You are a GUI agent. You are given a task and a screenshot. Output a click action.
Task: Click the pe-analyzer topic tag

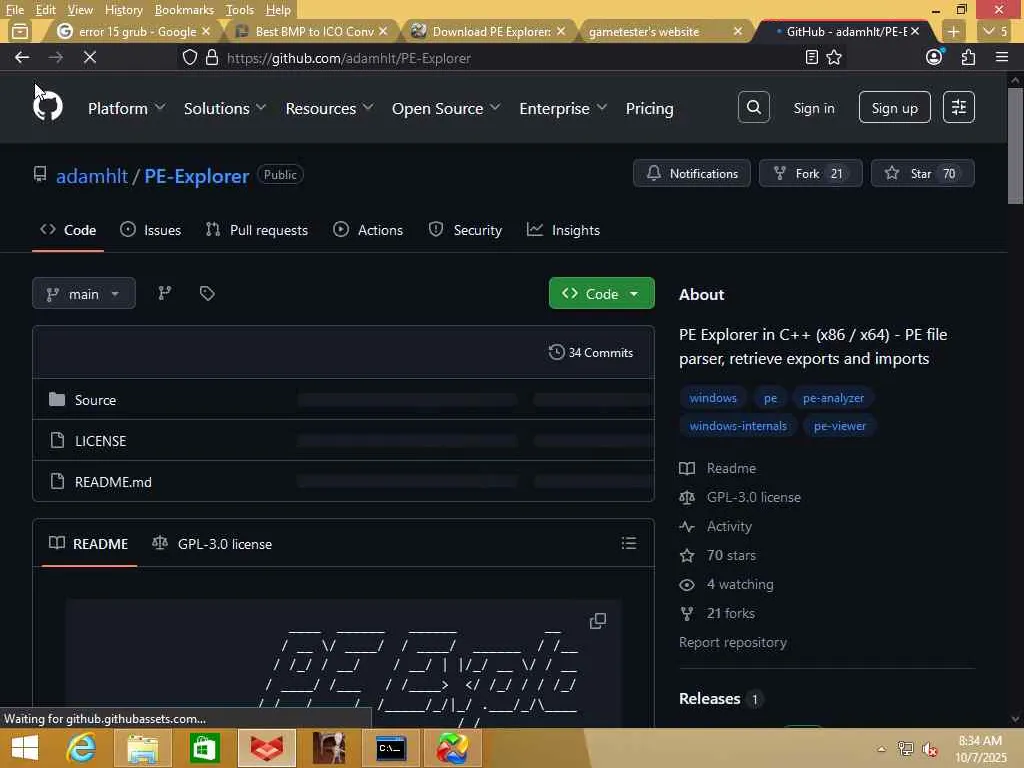pos(833,398)
